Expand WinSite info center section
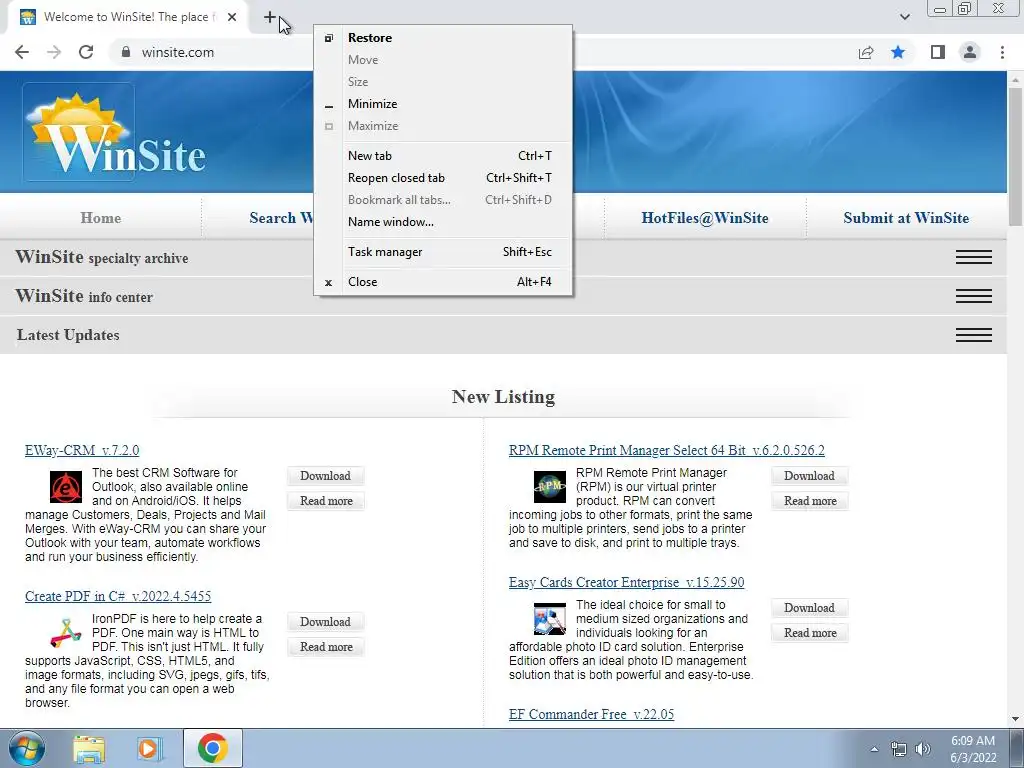Screen dimensions: 1024x768 pos(974,296)
